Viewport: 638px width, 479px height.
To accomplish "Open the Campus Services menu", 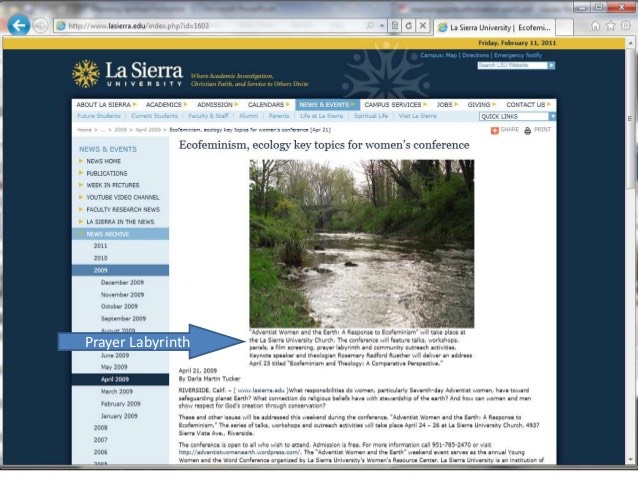I will pos(395,105).
